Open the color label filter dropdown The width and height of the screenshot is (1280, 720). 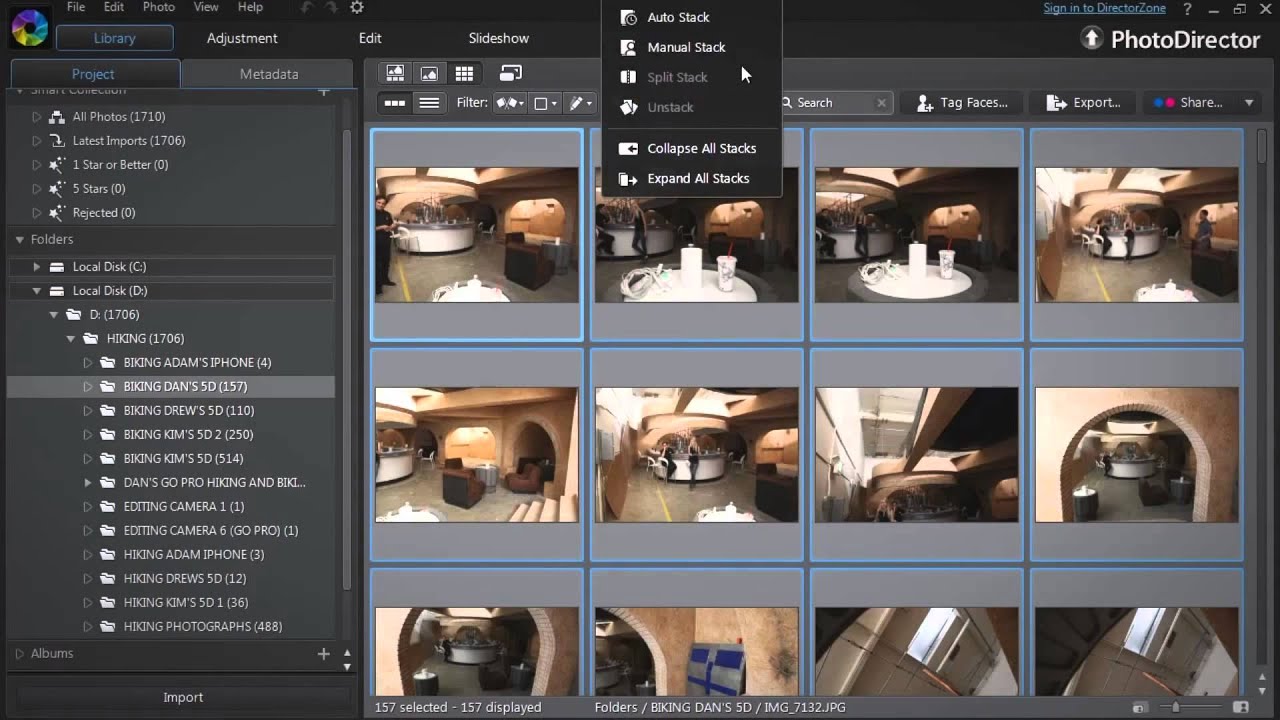pos(546,103)
